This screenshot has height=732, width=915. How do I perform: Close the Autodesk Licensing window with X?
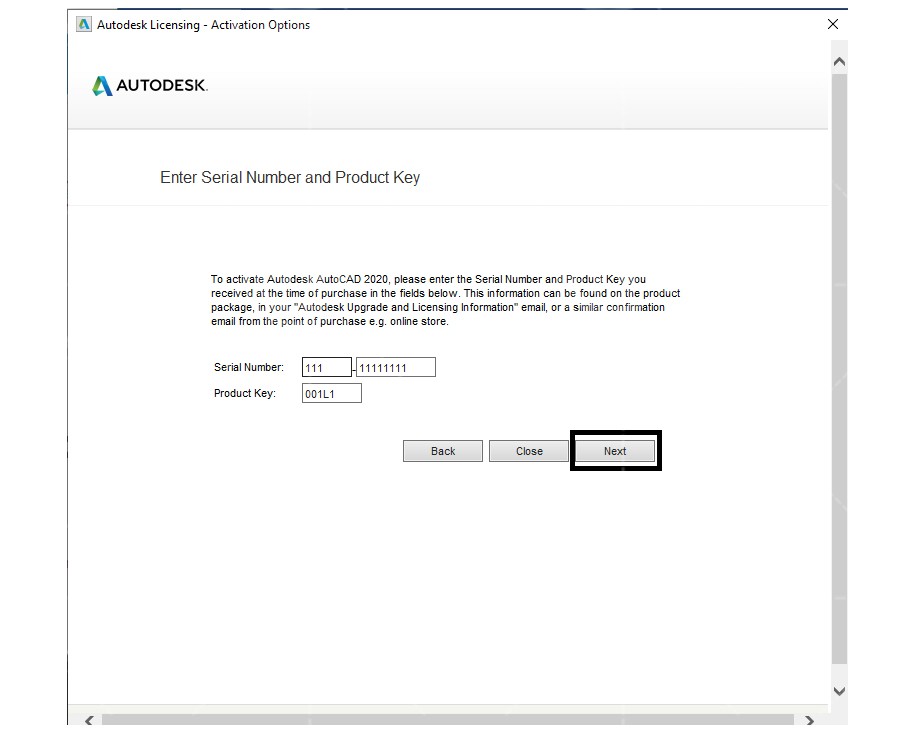(x=833, y=25)
